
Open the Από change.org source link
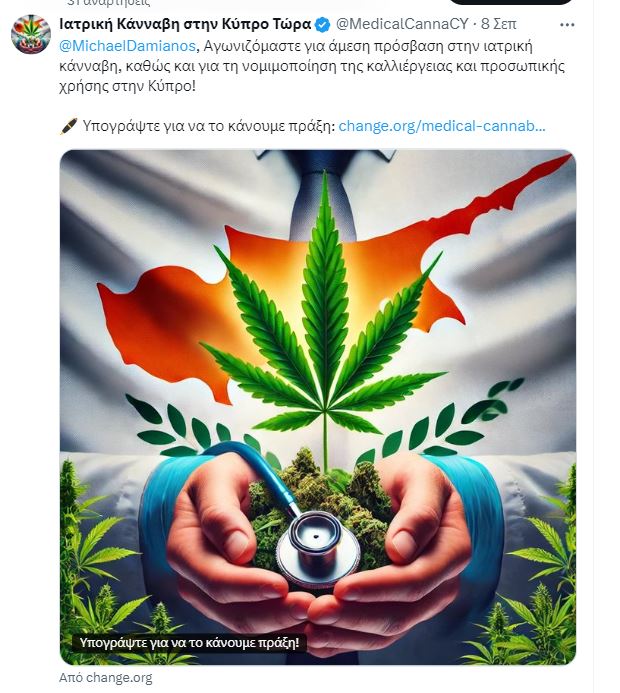coord(106,678)
